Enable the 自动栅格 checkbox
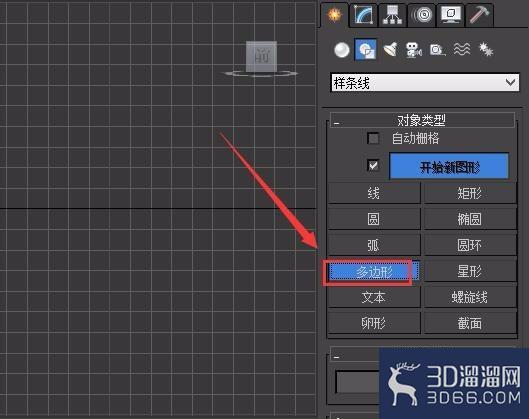 click(373, 138)
